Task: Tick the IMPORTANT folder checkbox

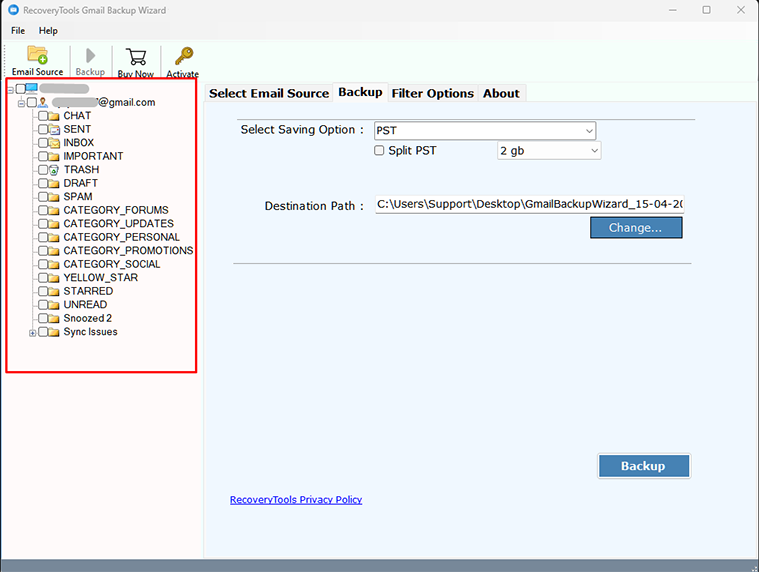Action: 43,156
